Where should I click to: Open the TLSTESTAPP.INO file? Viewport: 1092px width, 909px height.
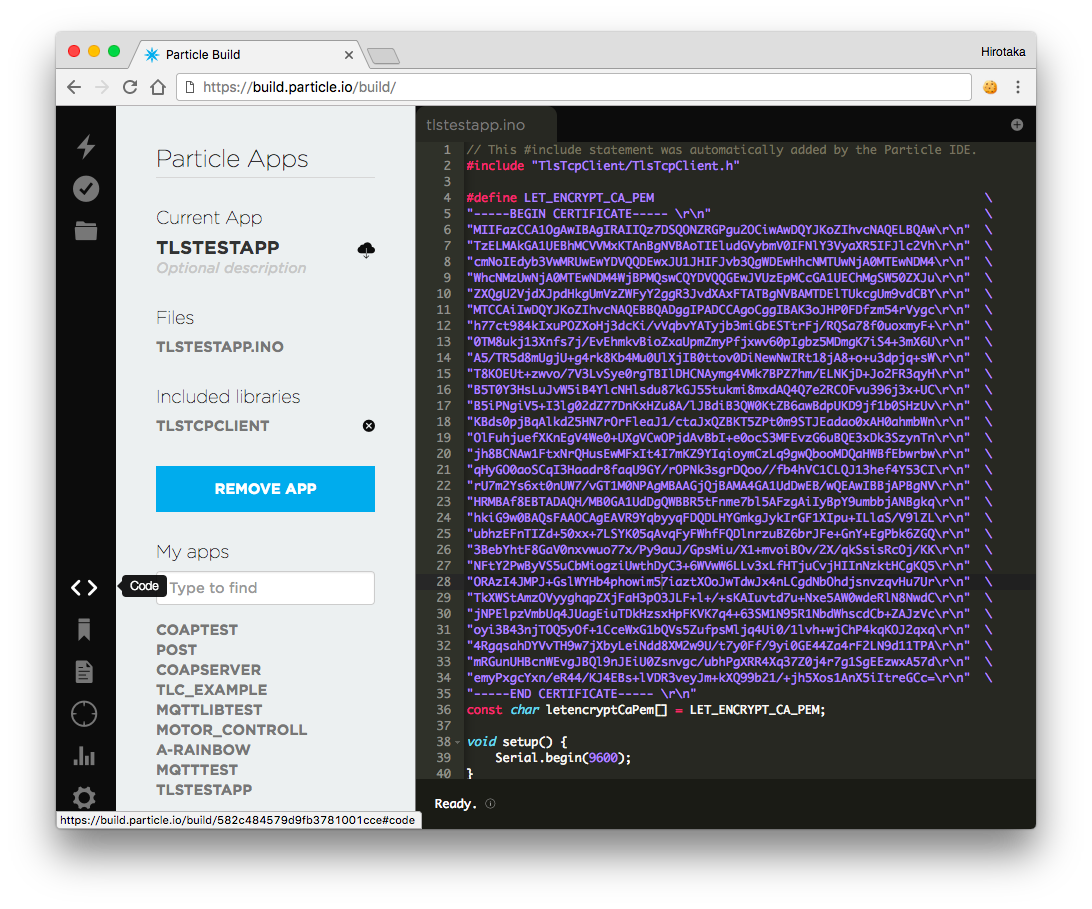pos(220,347)
